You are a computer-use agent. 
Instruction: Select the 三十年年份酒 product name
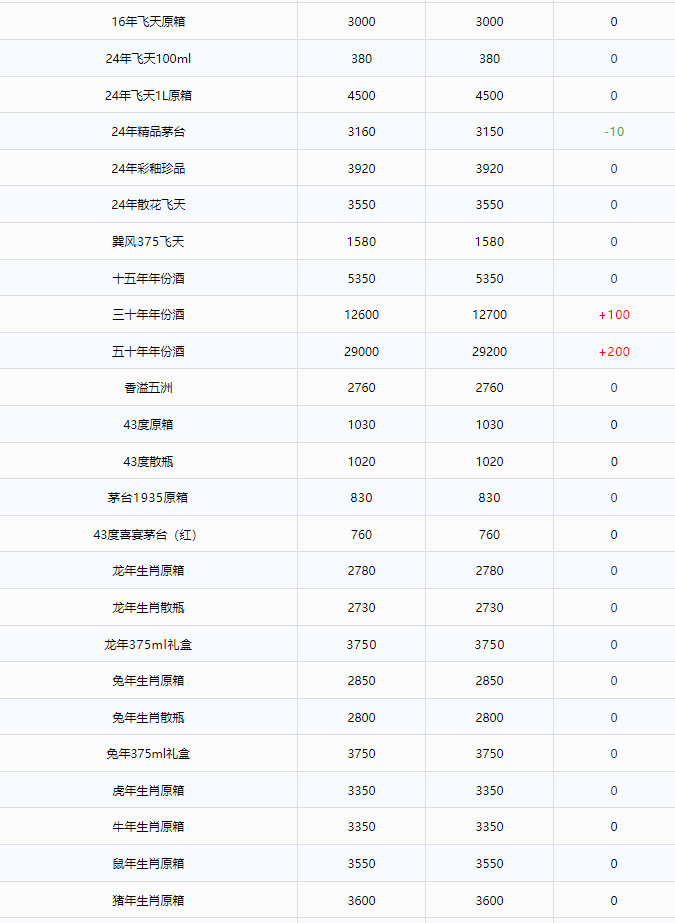coord(148,315)
